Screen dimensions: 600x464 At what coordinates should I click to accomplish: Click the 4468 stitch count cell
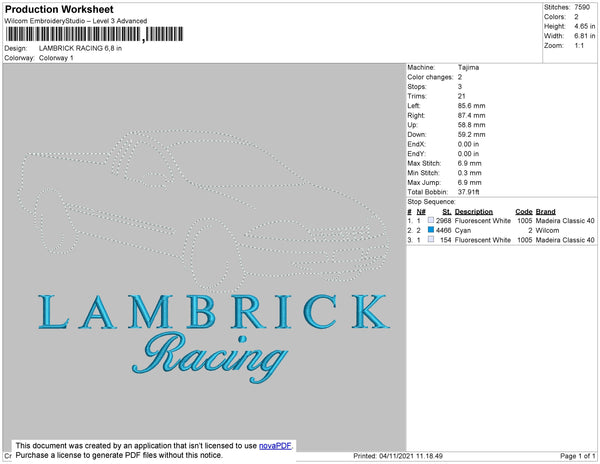click(443, 230)
